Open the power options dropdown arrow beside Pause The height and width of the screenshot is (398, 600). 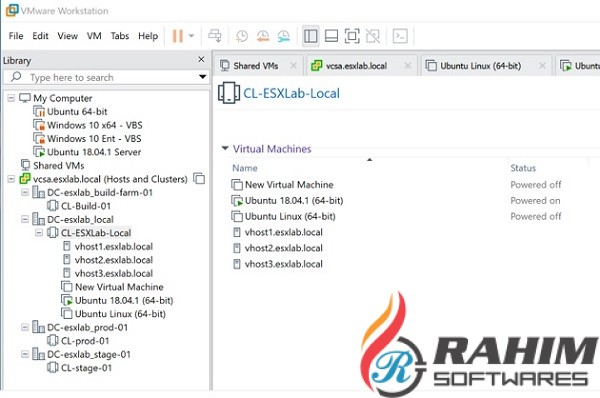pyautogui.click(x=191, y=36)
